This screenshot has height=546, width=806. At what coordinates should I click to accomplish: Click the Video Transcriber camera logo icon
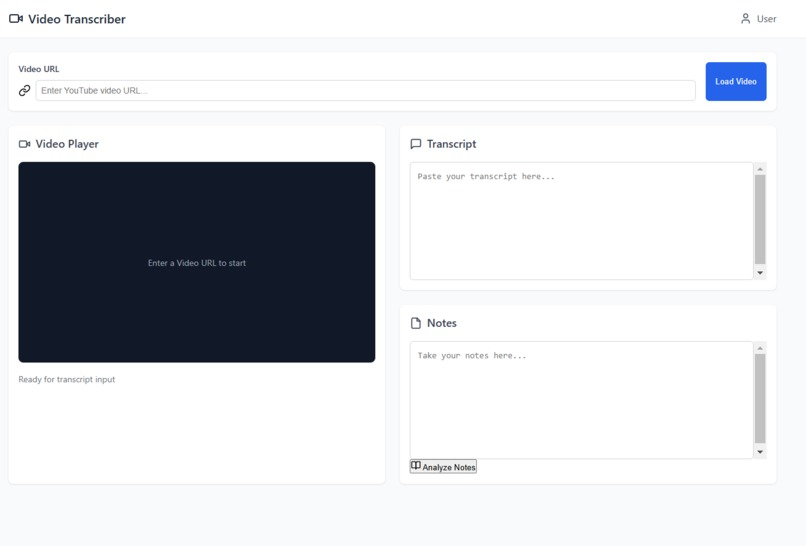(16, 19)
